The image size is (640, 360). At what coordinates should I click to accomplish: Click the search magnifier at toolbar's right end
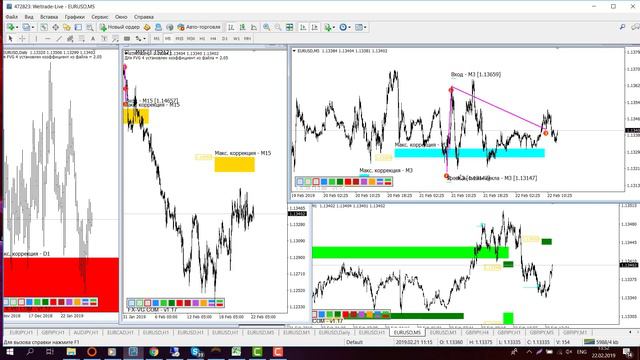622,27
